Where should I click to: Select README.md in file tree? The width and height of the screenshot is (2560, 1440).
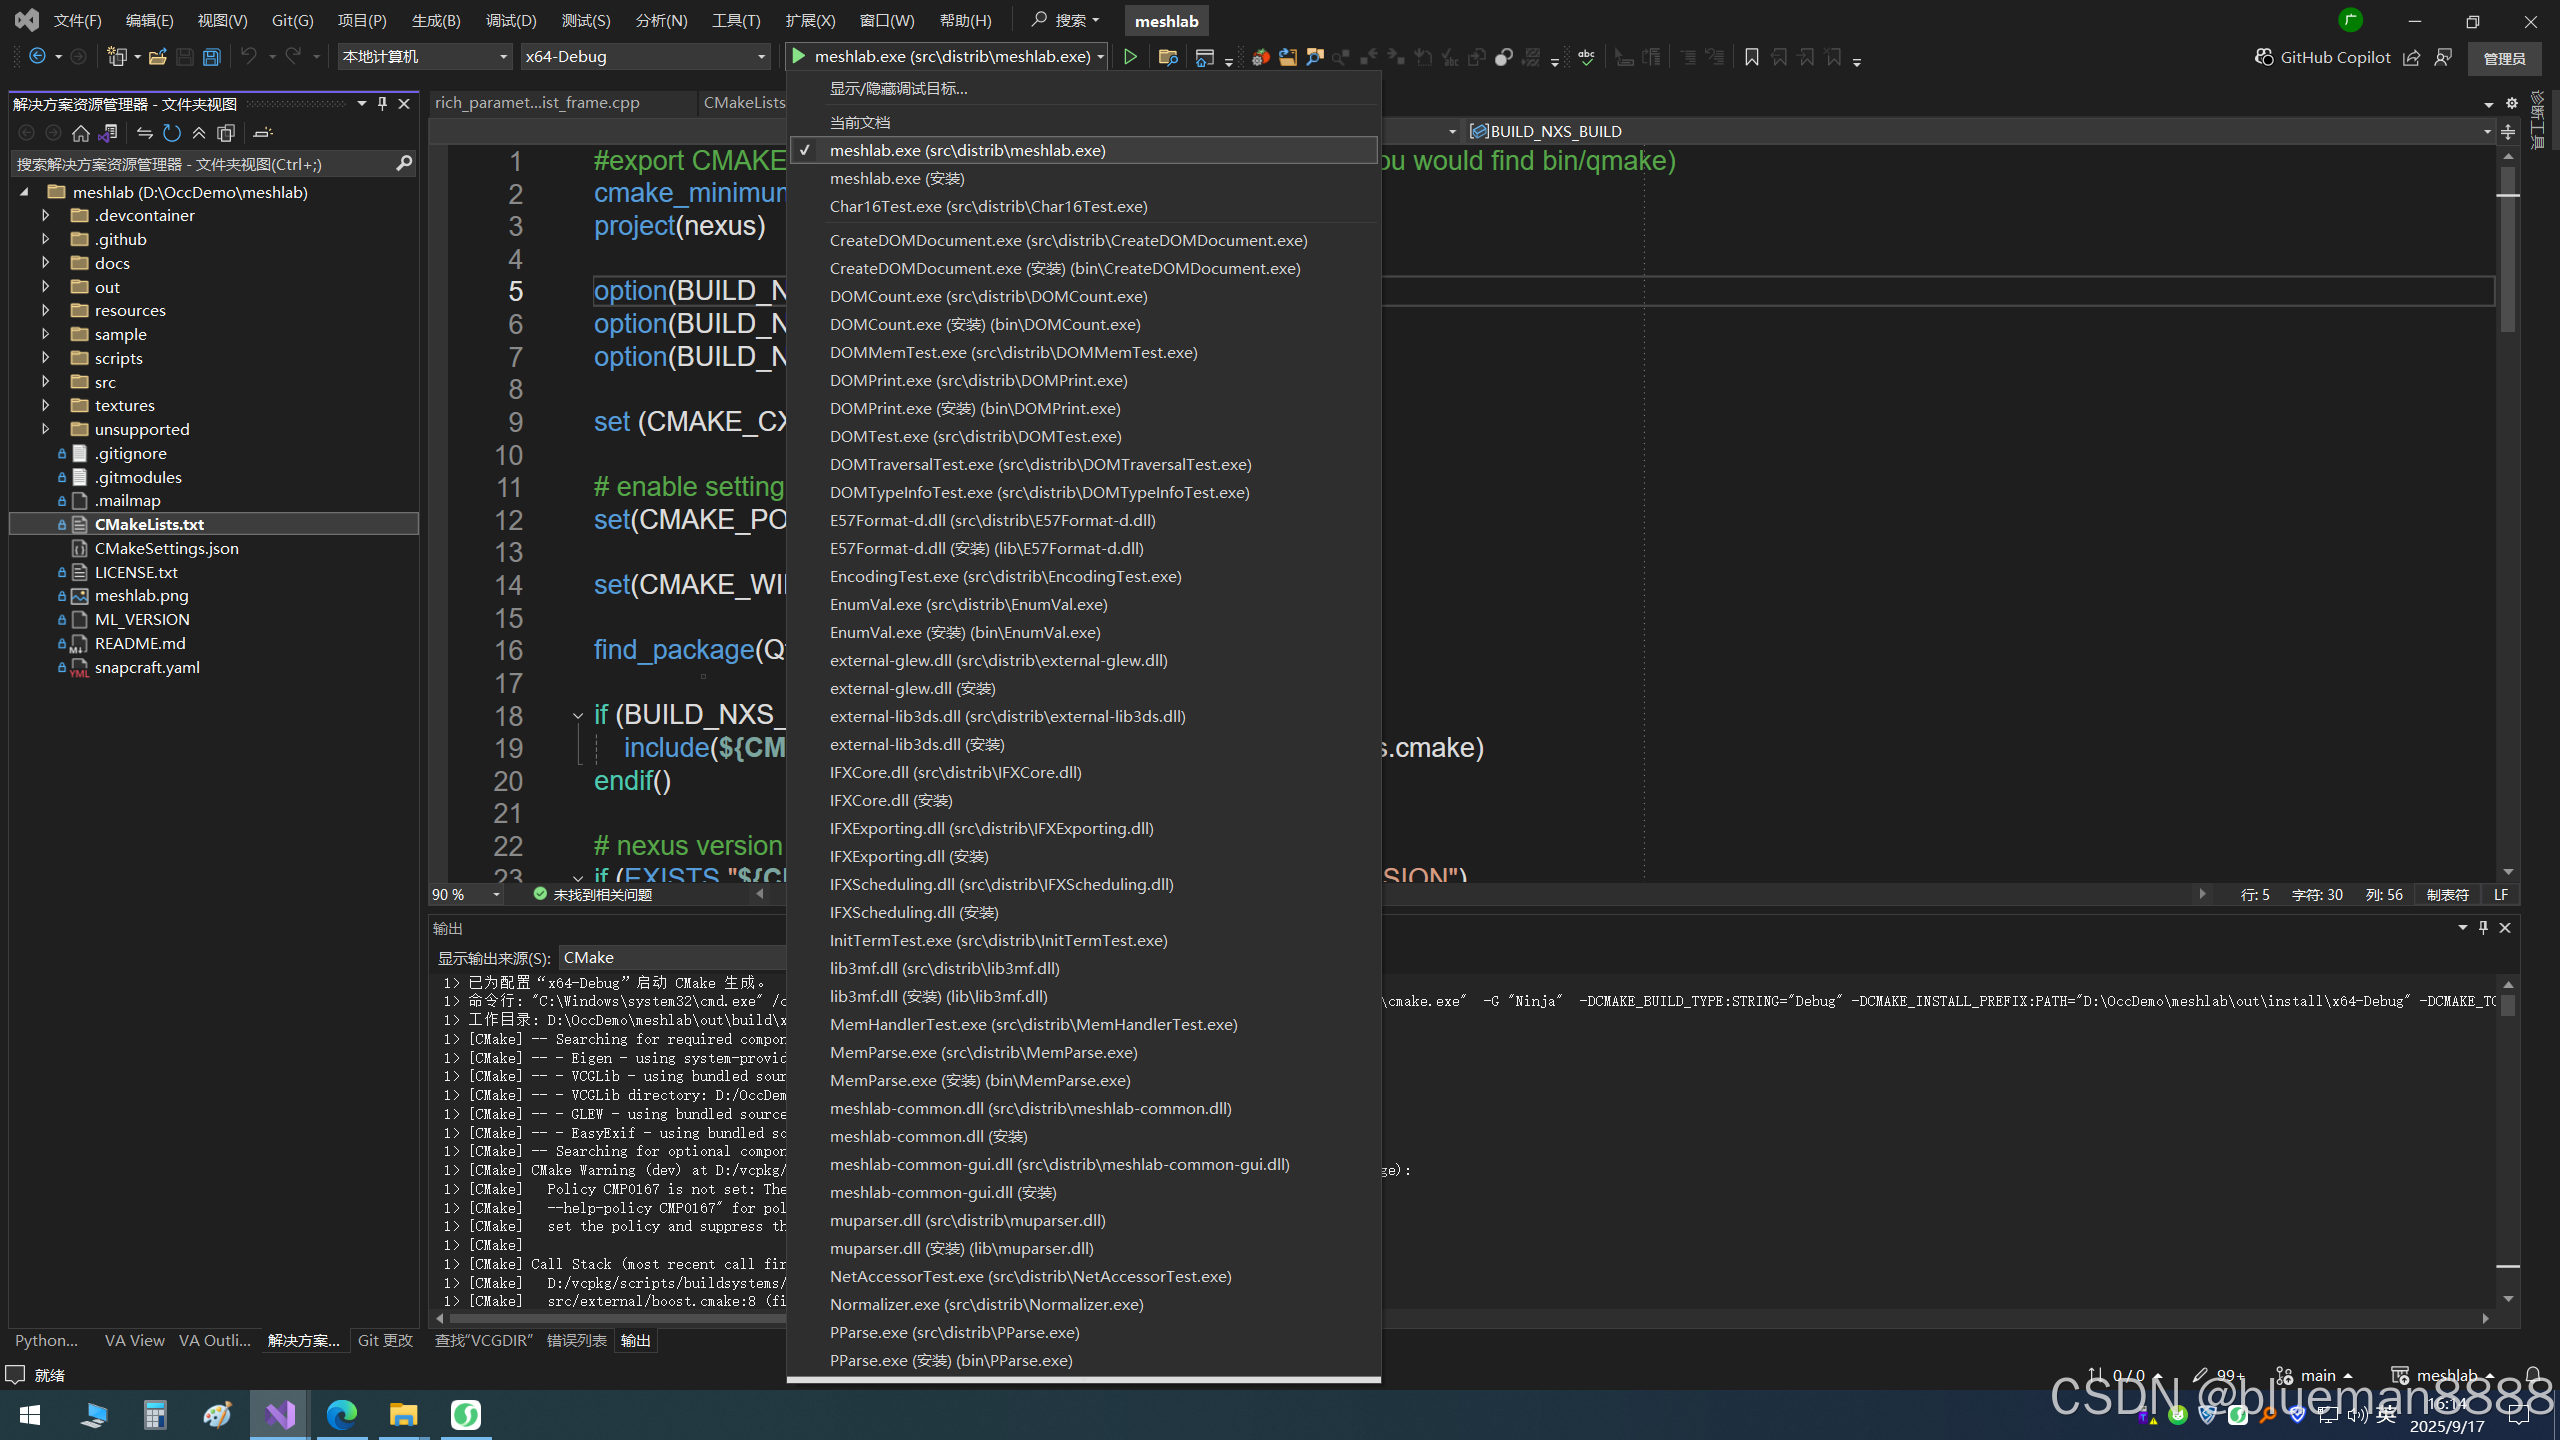click(140, 643)
